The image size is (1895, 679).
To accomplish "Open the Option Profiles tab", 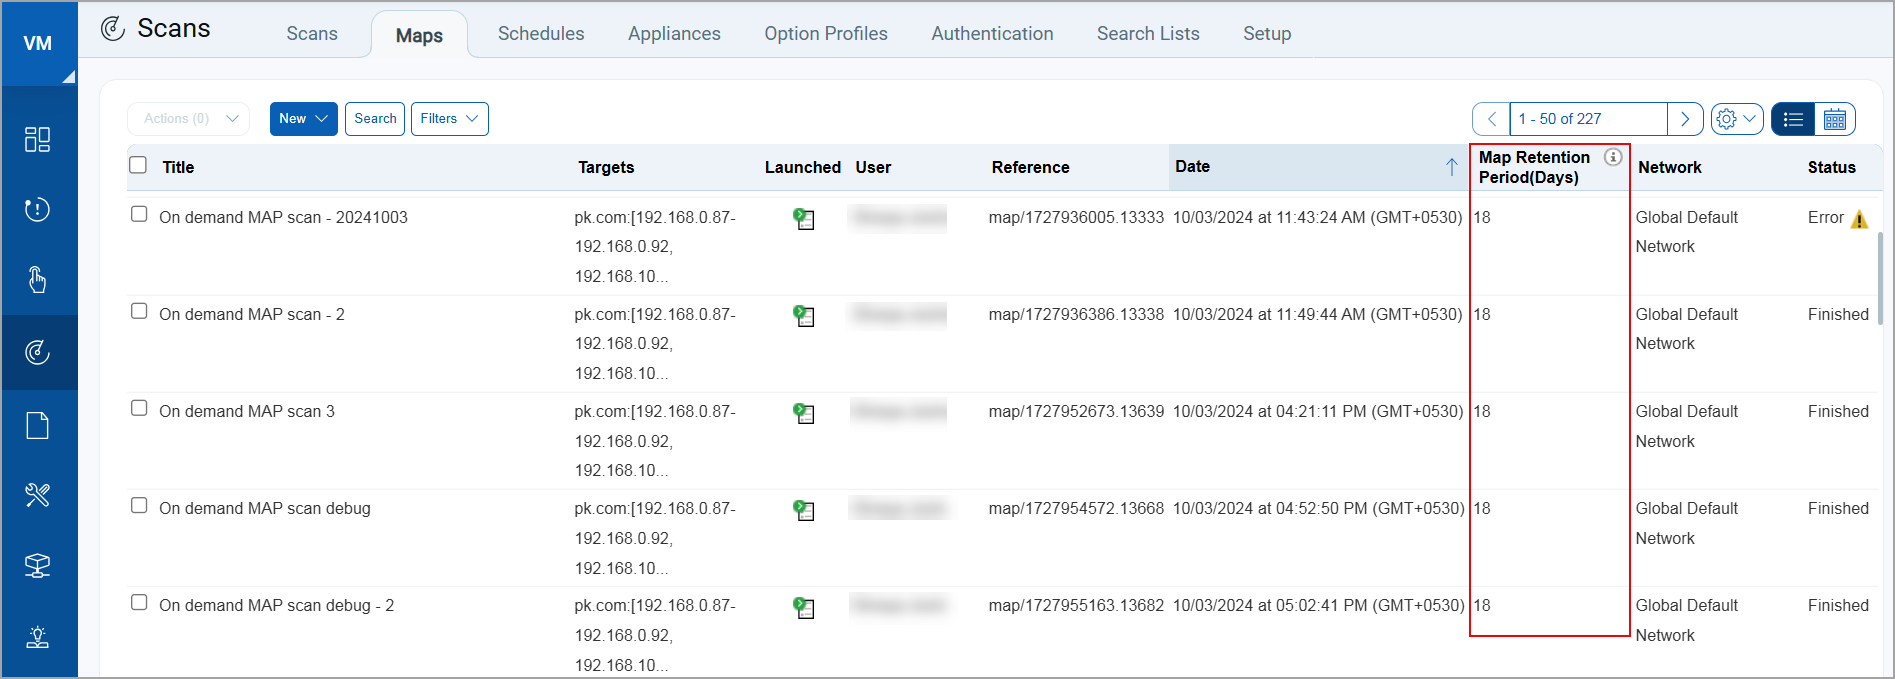I will pos(826,34).
